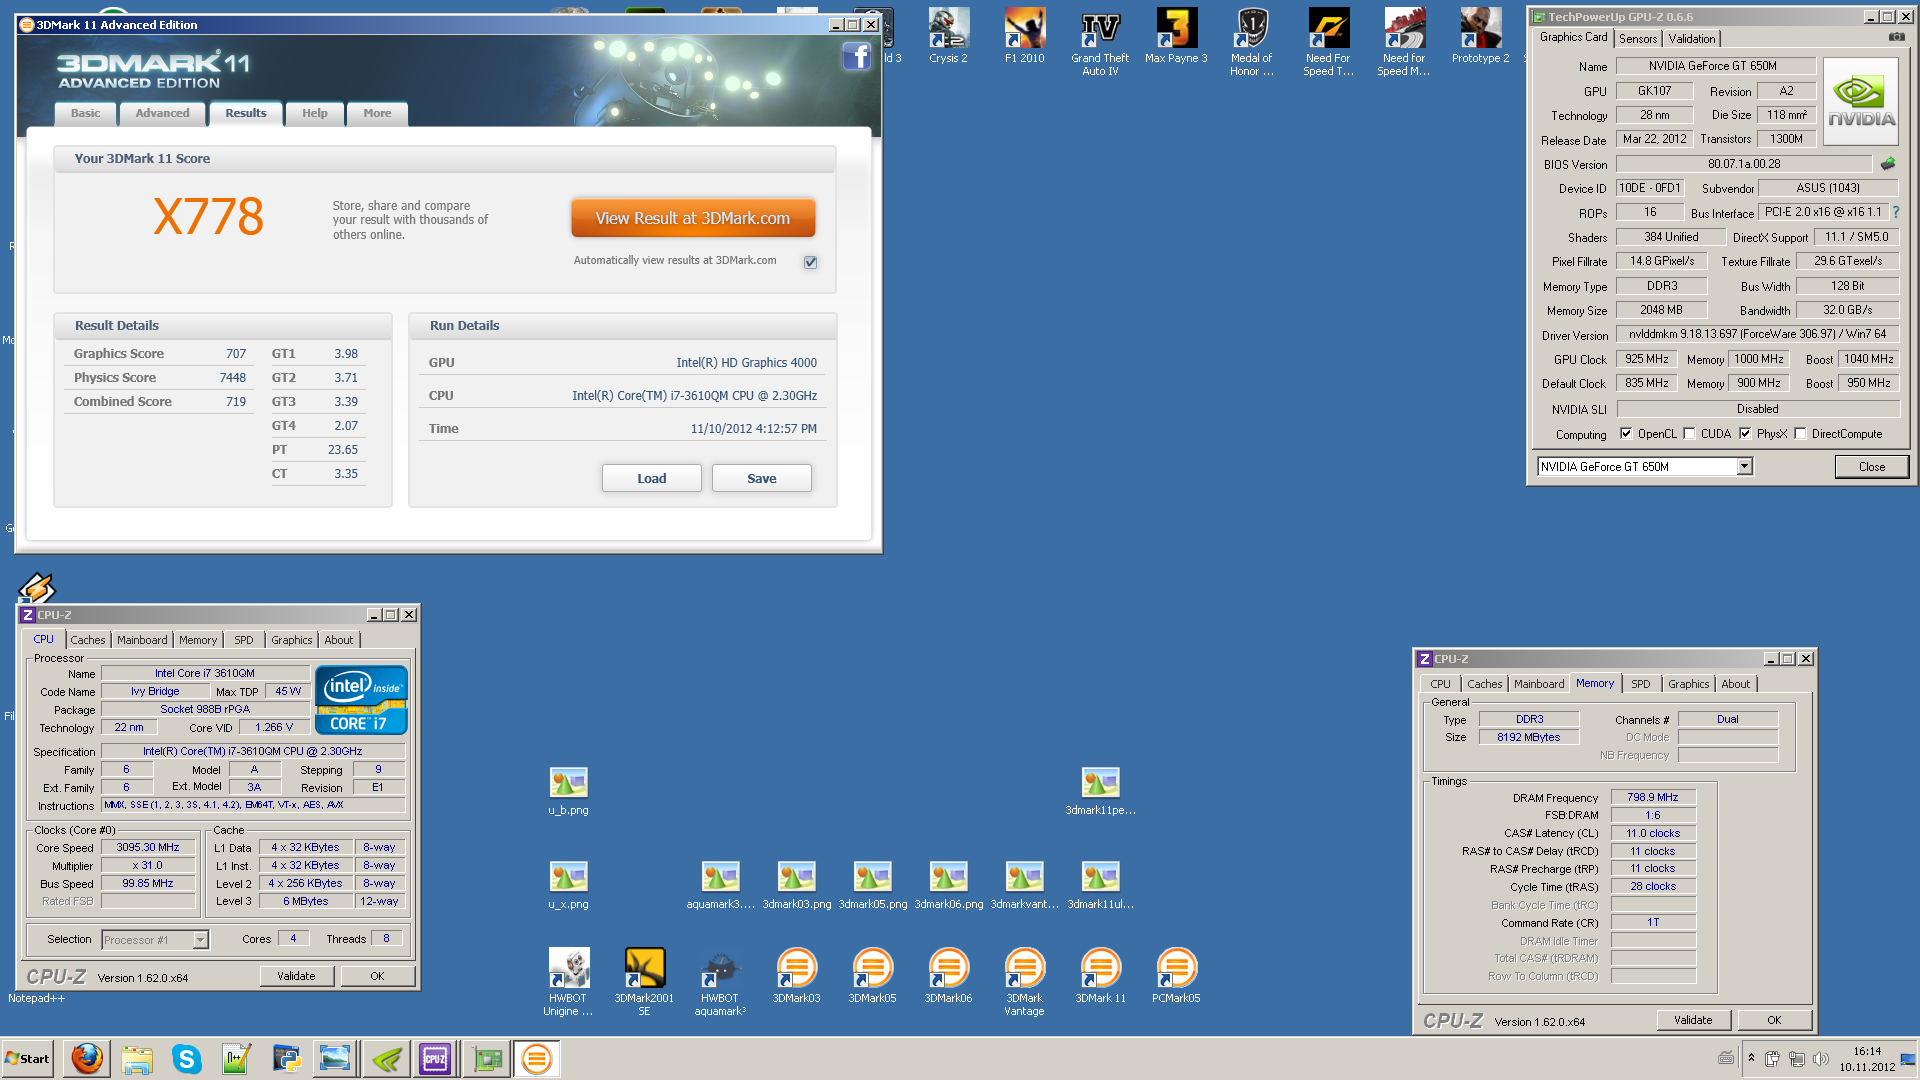
Task: Open Windows Explorer taskbar icon
Action: click(x=137, y=1058)
